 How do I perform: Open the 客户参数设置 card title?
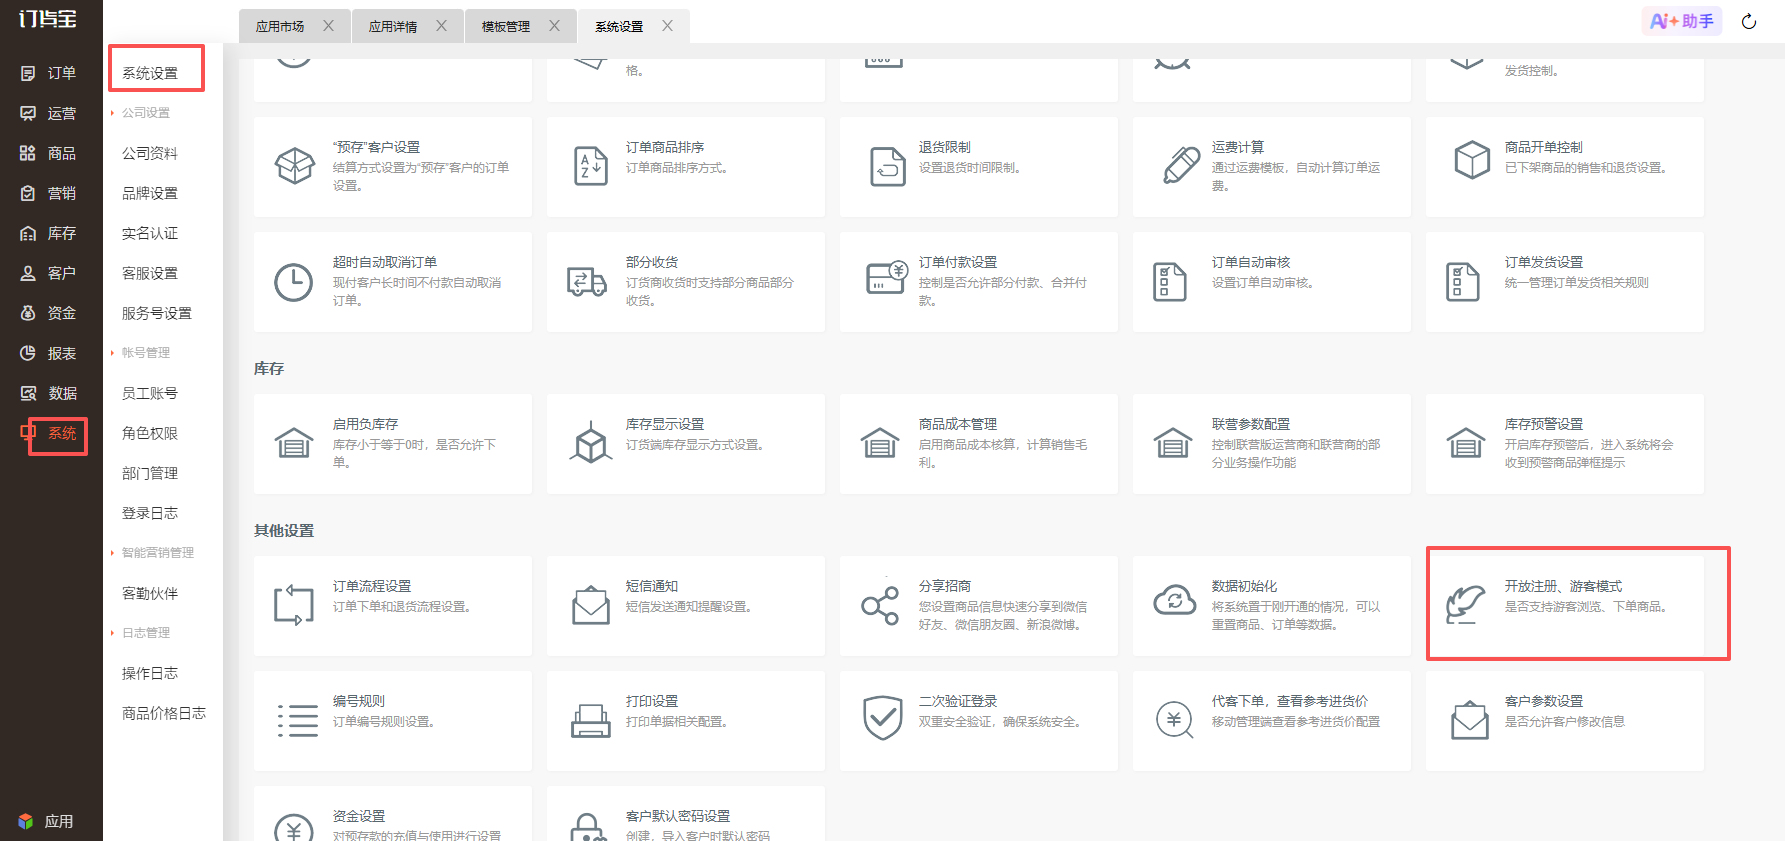pos(1544,701)
